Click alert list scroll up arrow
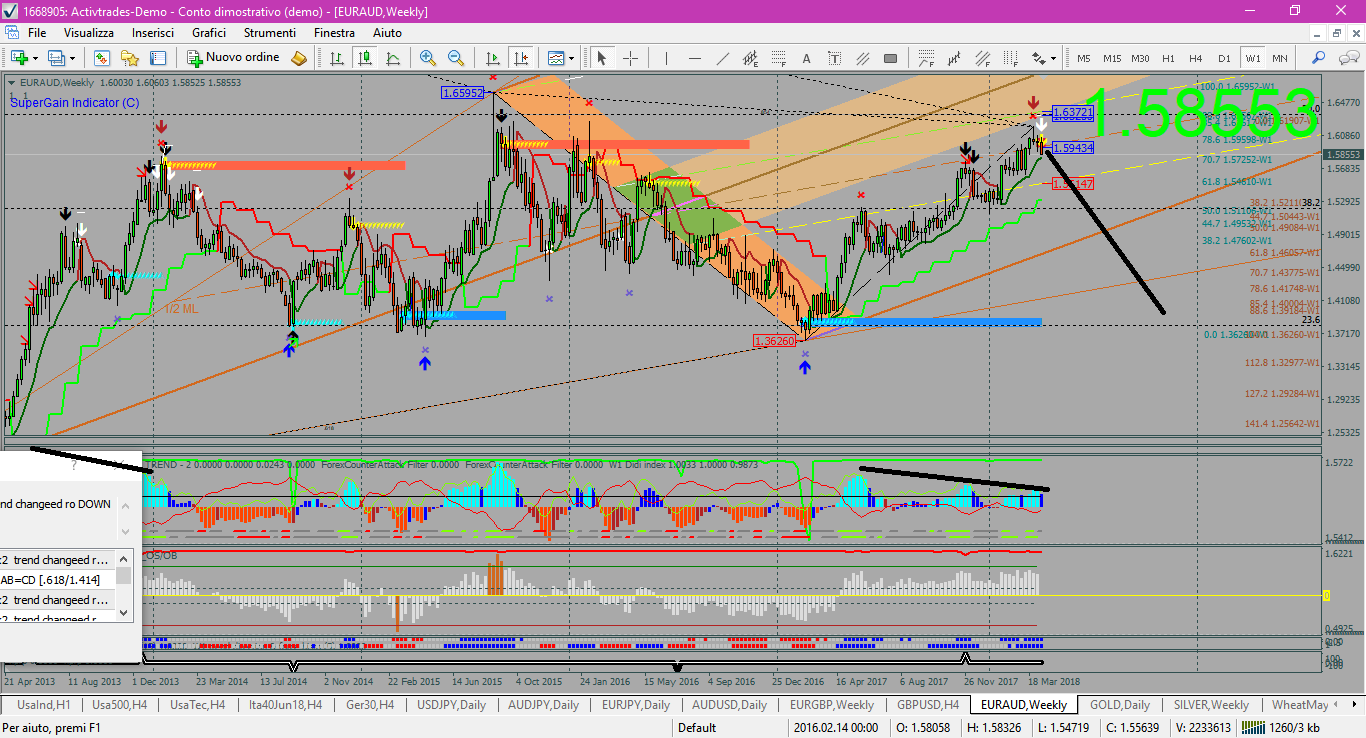 pyautogui.click(x=125, y=560)
